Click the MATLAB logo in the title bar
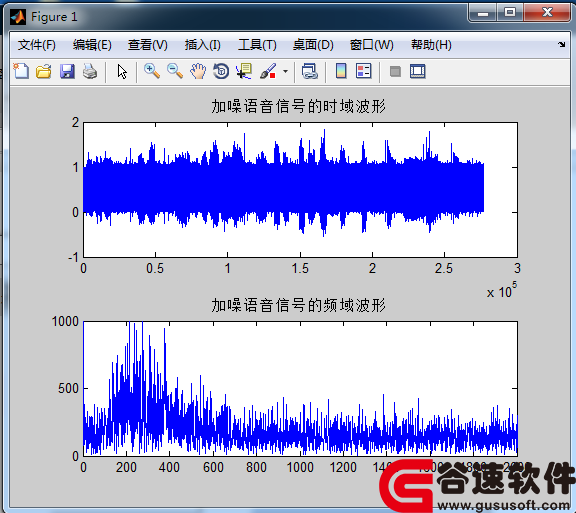576x513 pixels. point(18,17)
